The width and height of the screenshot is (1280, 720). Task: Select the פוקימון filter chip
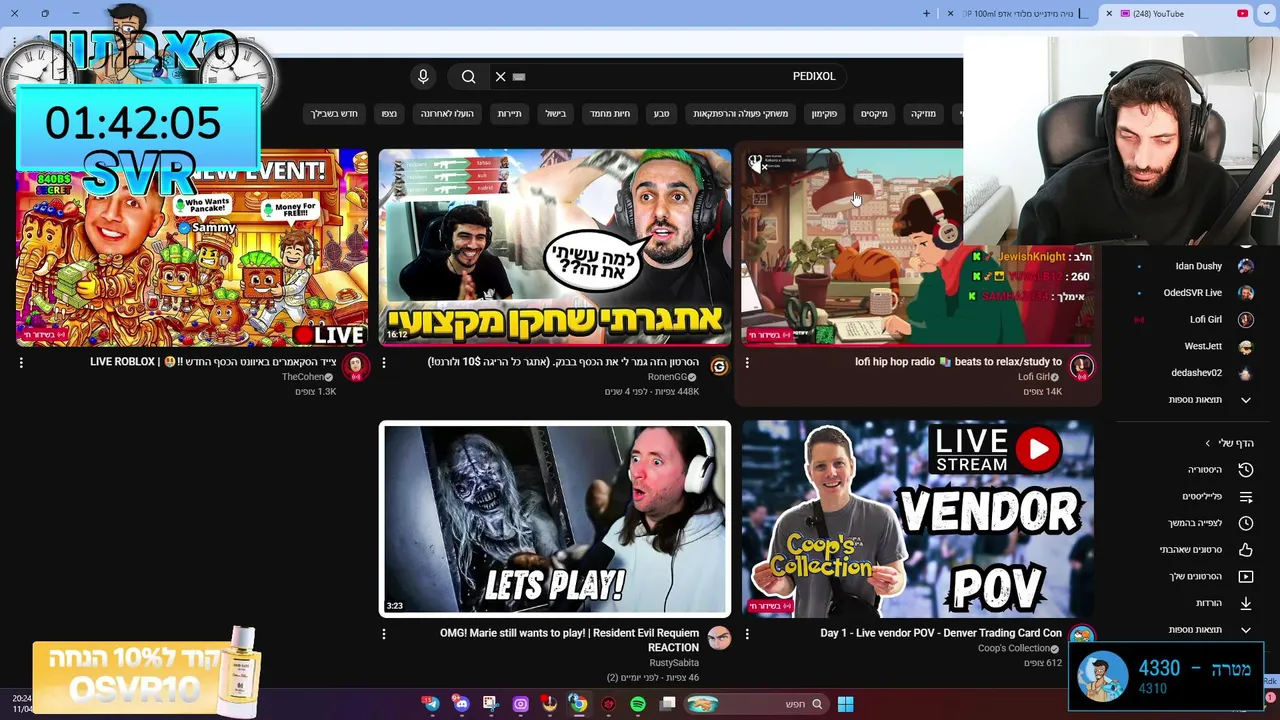(x=824, y=114)
